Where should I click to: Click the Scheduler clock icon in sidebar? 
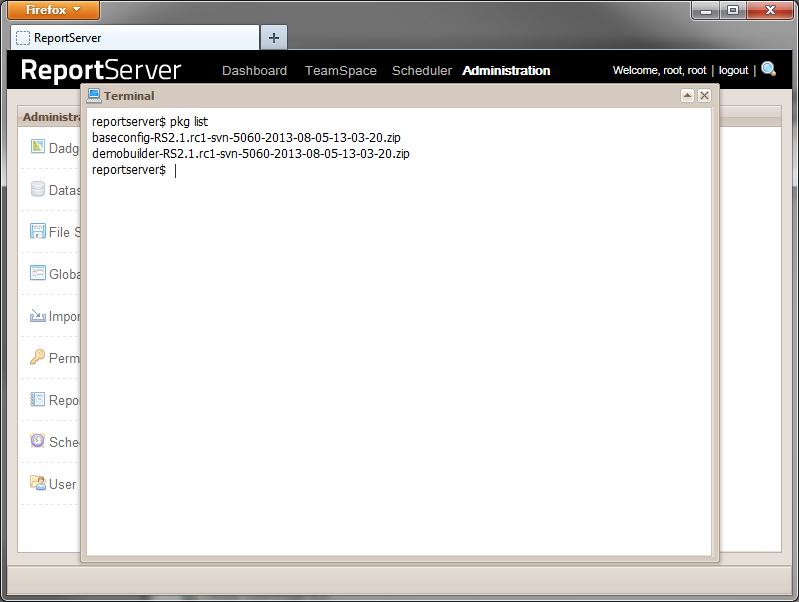(x=38, y=440)
